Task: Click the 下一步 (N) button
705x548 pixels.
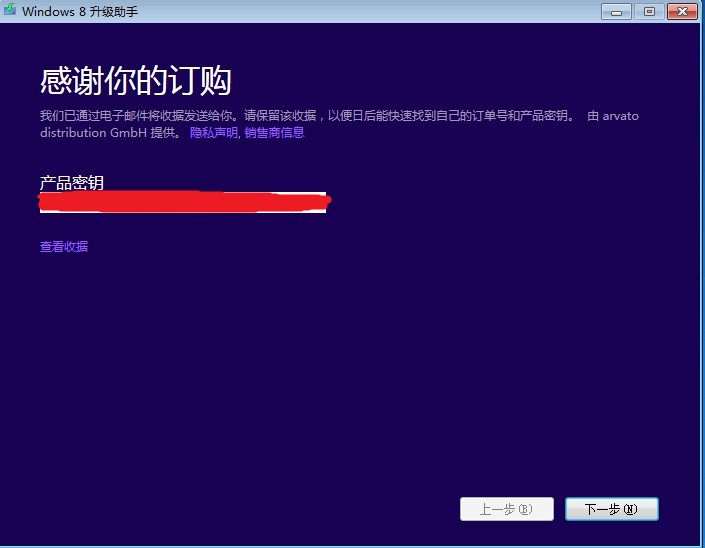Action: pos(611,509)
